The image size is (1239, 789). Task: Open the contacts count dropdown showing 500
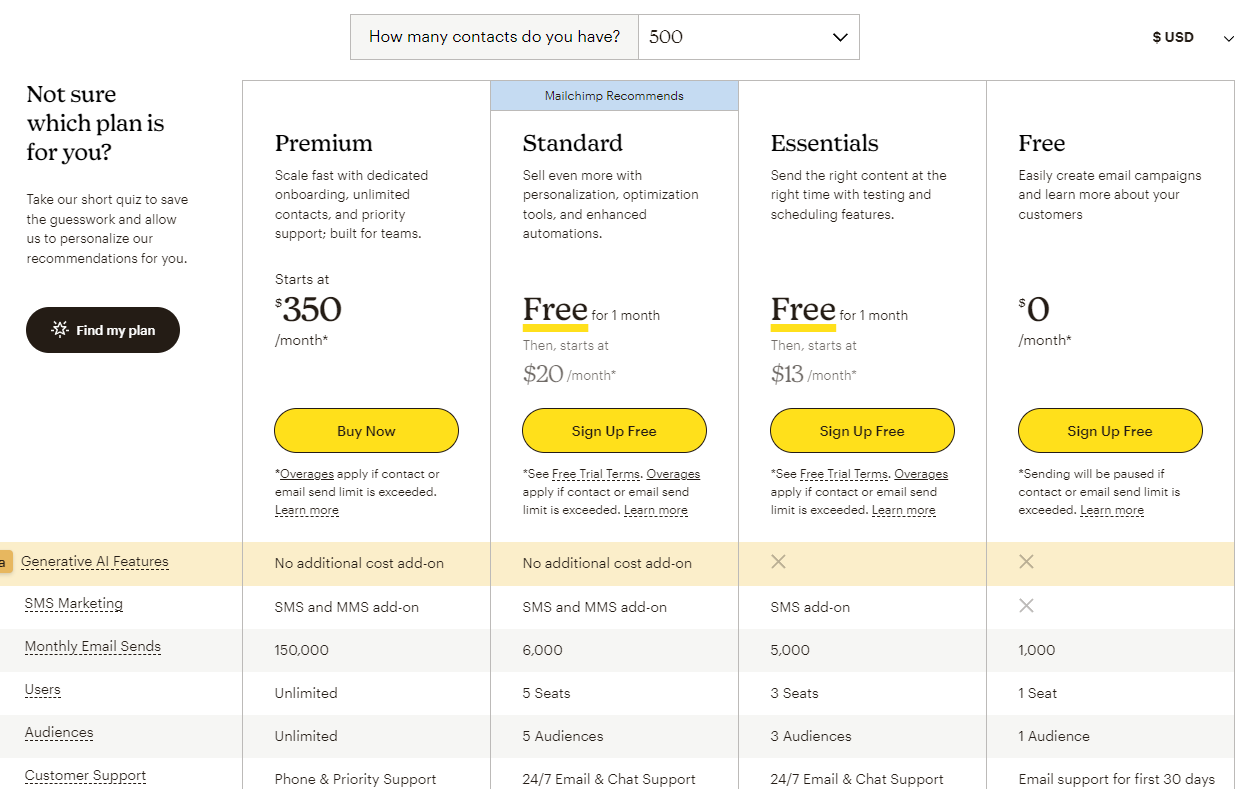pos(748,37)
